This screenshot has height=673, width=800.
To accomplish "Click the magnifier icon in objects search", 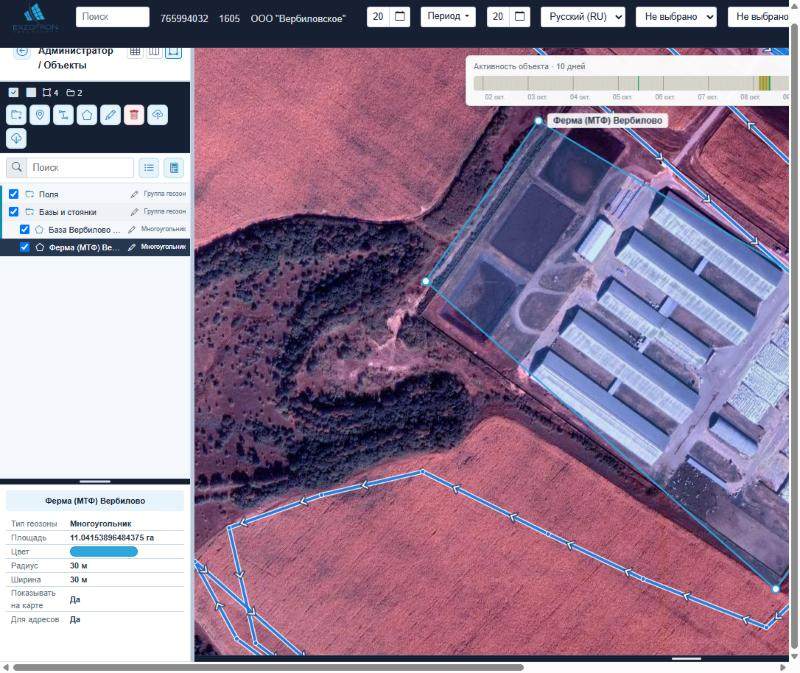I will [x=17, y=167].
